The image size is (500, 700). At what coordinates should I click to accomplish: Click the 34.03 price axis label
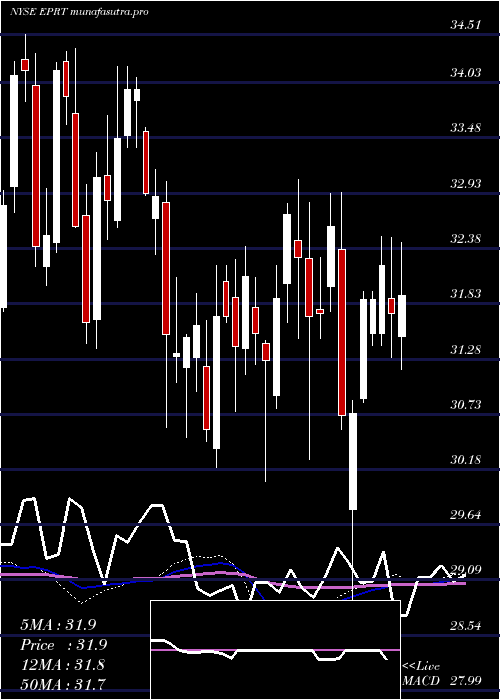(x=465, y=72)
